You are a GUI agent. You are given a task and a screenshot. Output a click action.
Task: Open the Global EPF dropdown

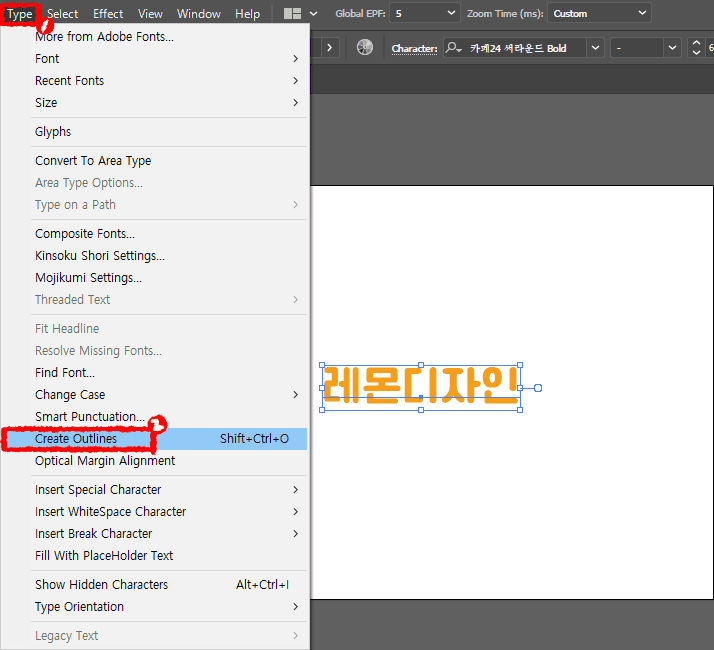coord(424,13)
